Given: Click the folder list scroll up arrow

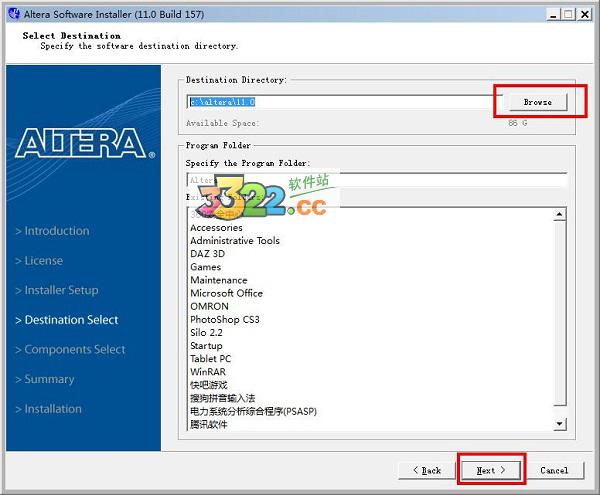Looking at the screenshot, I should [559, 214].
